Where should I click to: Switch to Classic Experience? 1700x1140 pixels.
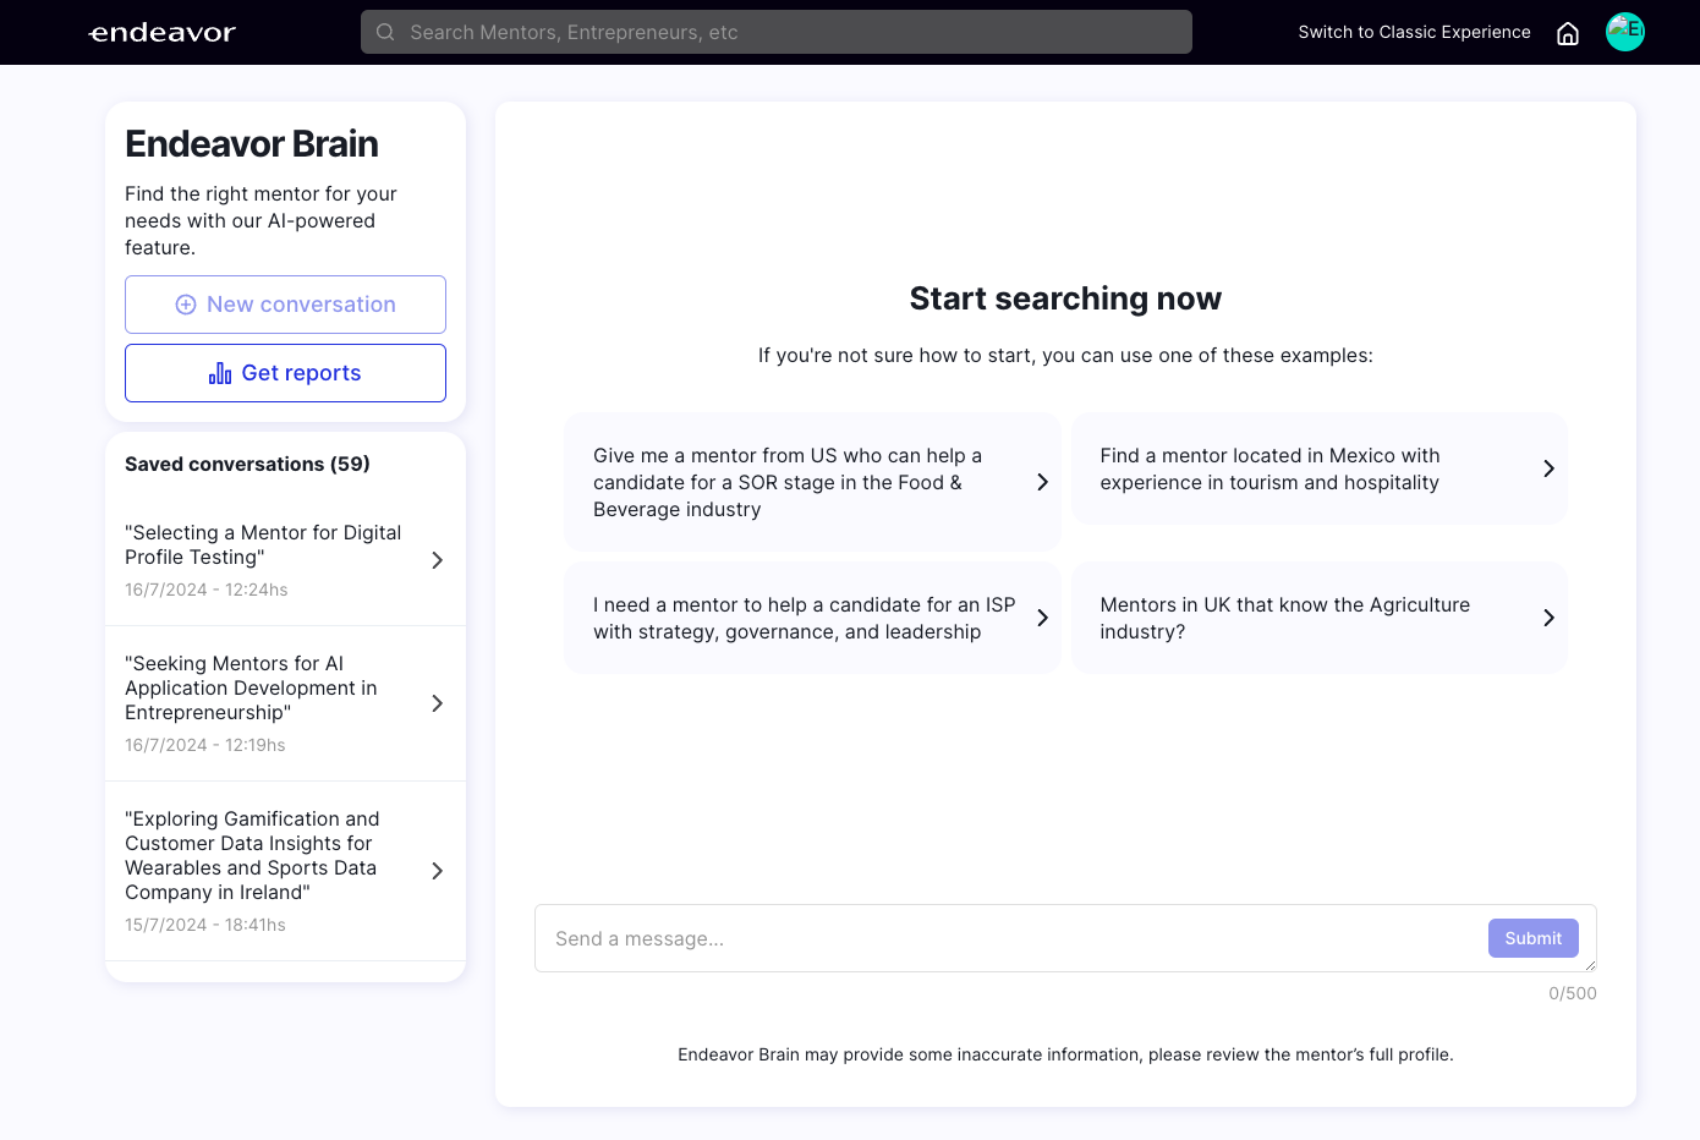pos(1413,32)
